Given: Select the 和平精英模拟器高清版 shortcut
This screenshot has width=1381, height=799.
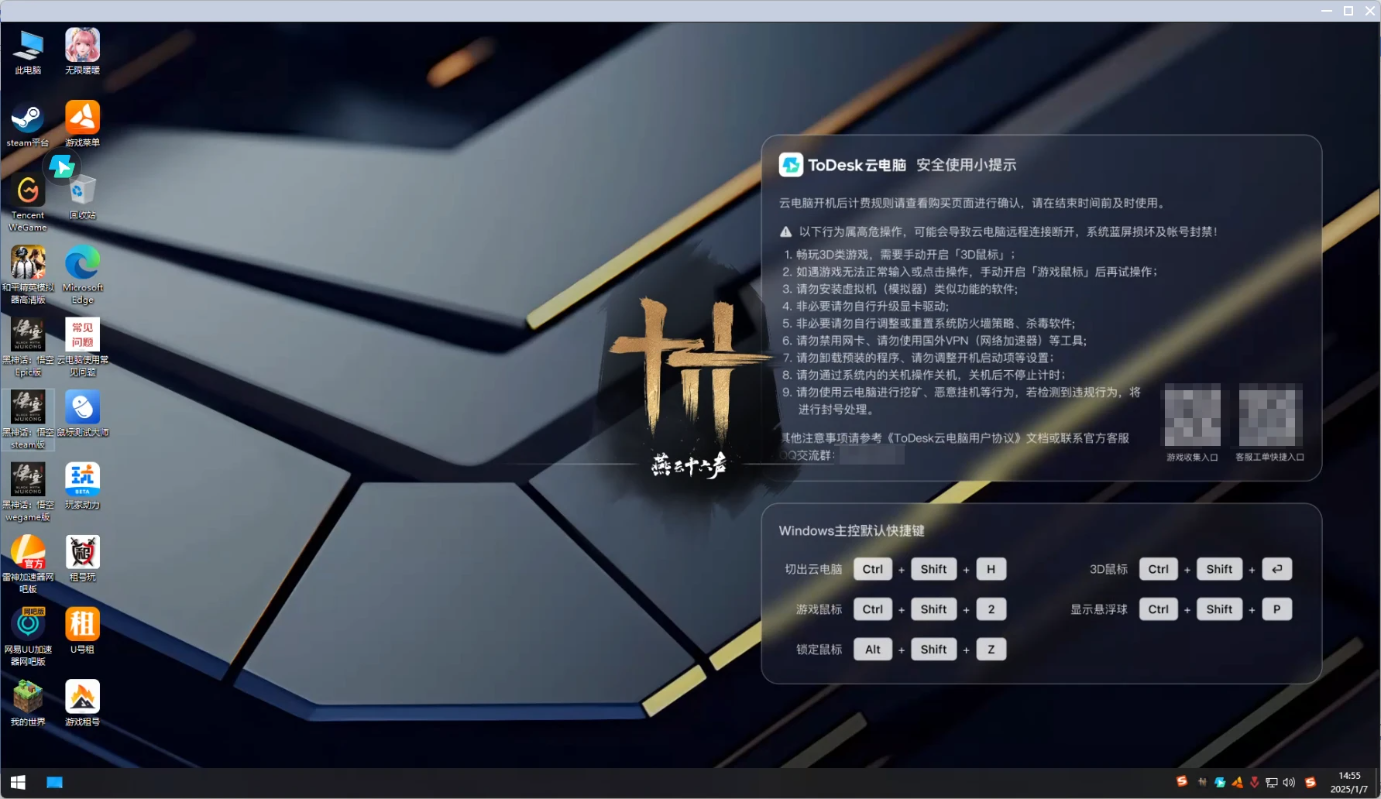Looking at the screenshot, I should pos(28,275).
